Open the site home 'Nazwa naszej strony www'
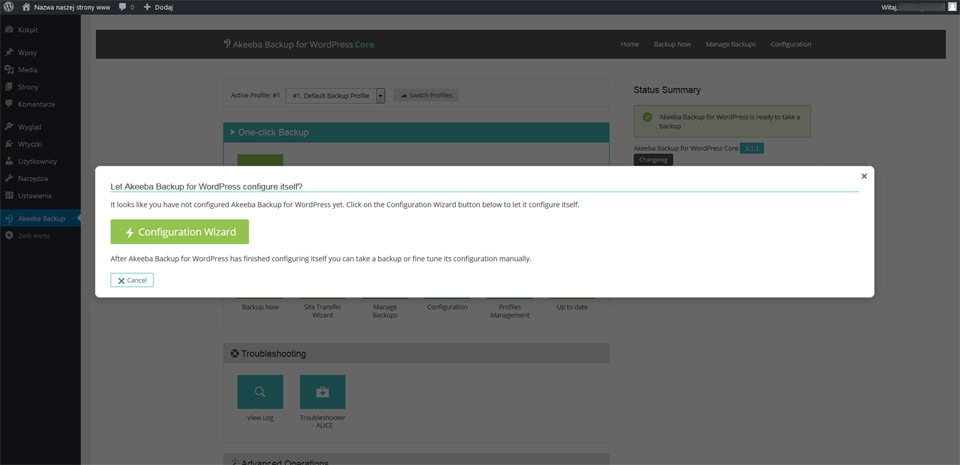 pos(66,7)
